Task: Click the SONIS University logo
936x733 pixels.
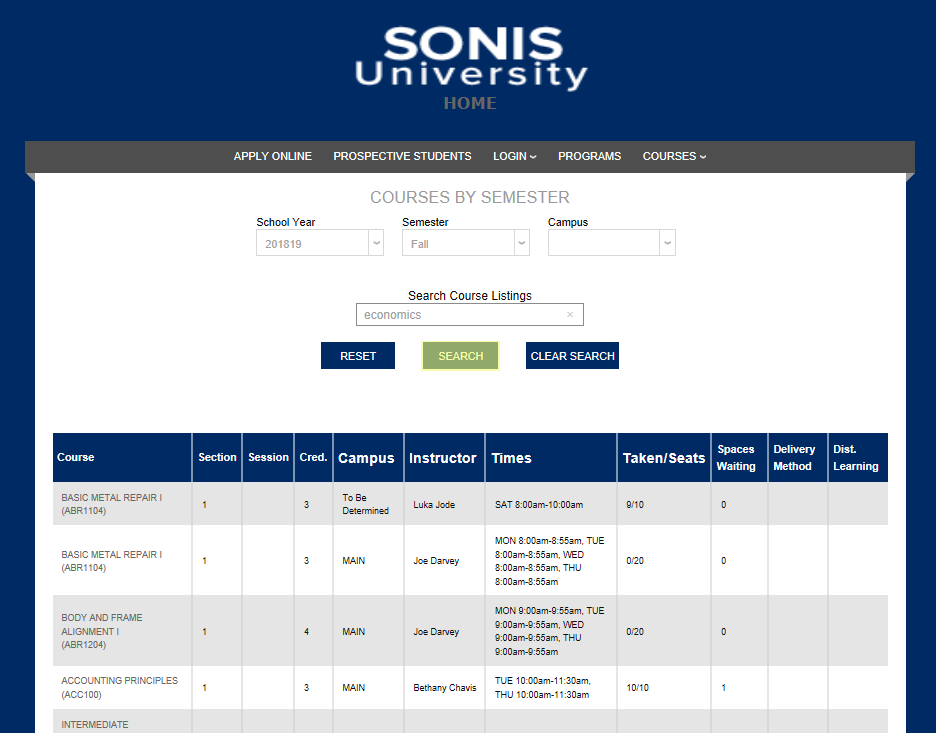Action: pos(470,58)
